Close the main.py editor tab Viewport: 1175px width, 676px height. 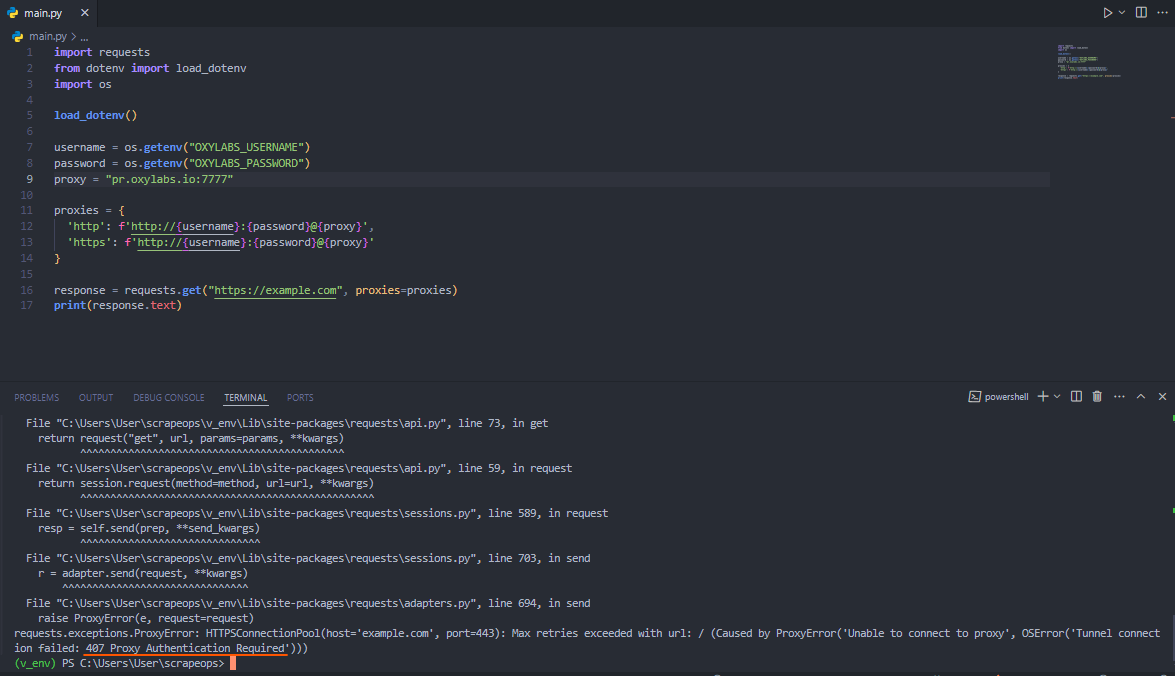(83, 13)
